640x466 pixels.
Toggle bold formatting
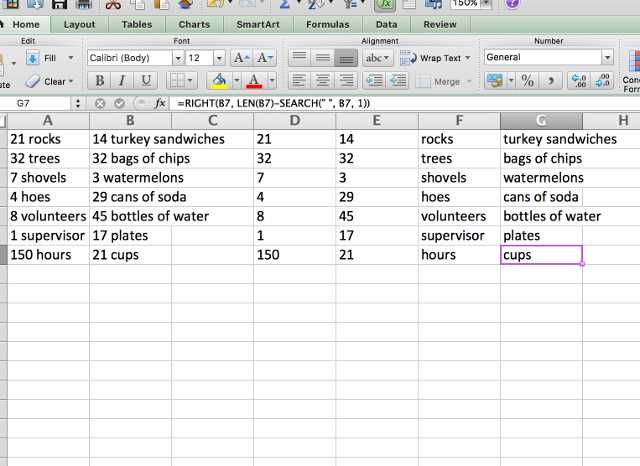[100, 81]
